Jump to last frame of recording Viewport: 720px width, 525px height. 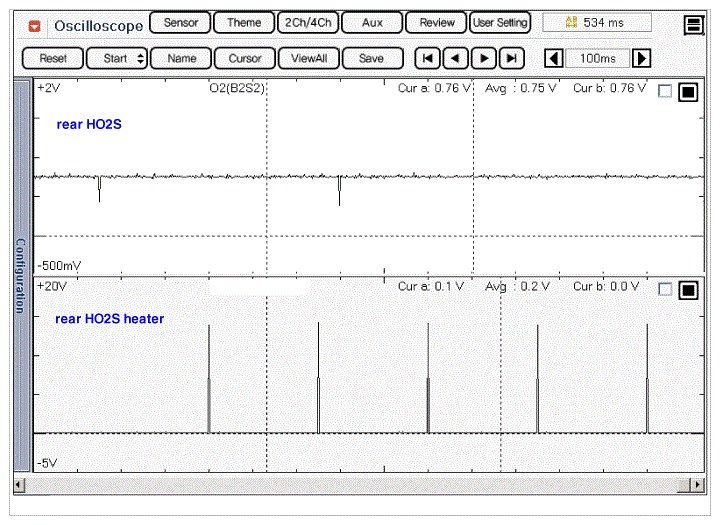(511, 58)
